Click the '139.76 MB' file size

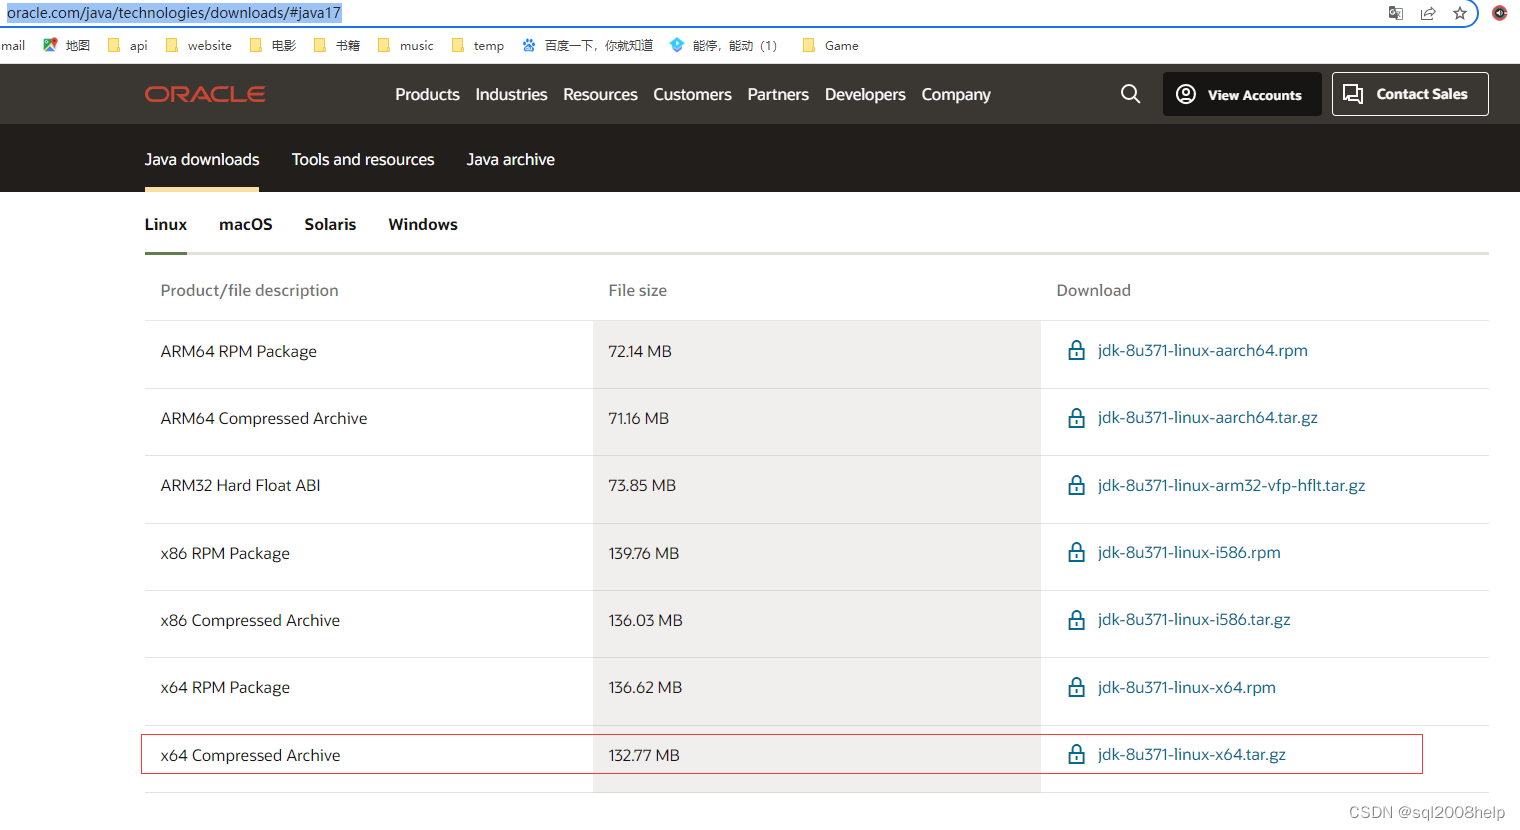click(x=644, y=553)
